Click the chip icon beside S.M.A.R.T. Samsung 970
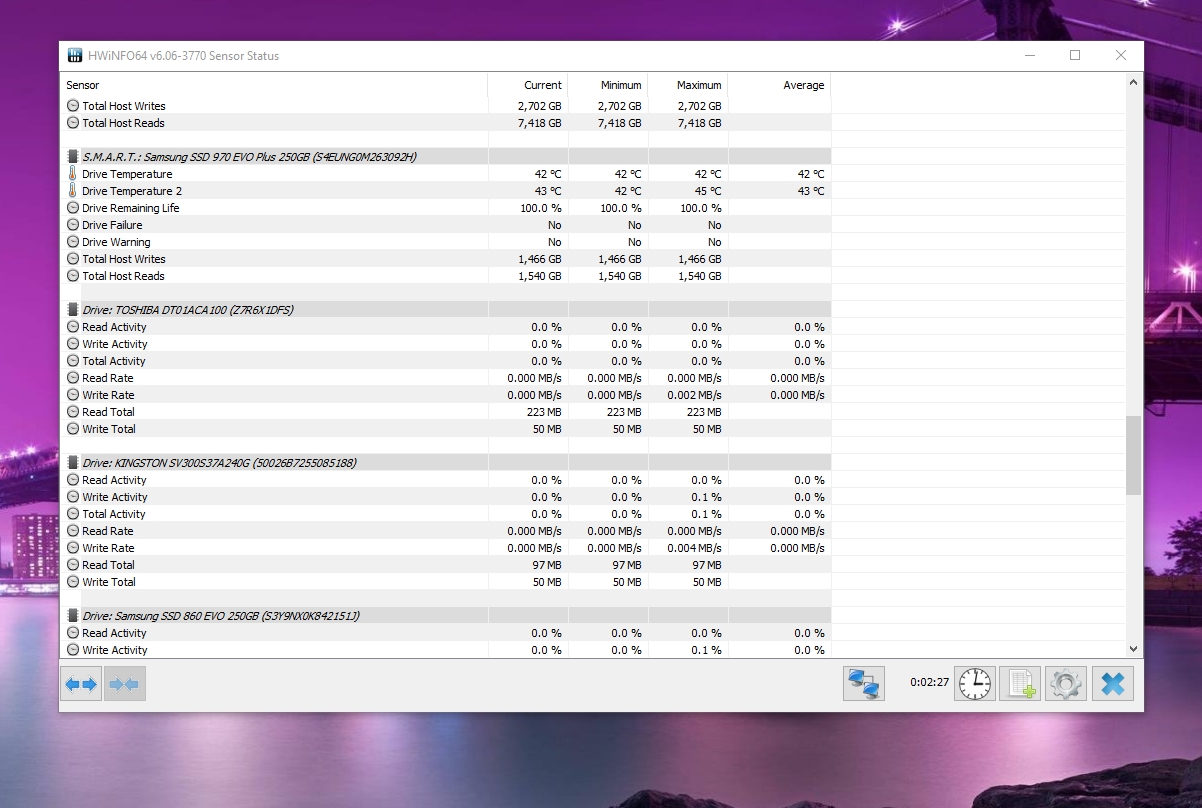The width and height of the screenshot is (1202, 808). click(73, 157)
